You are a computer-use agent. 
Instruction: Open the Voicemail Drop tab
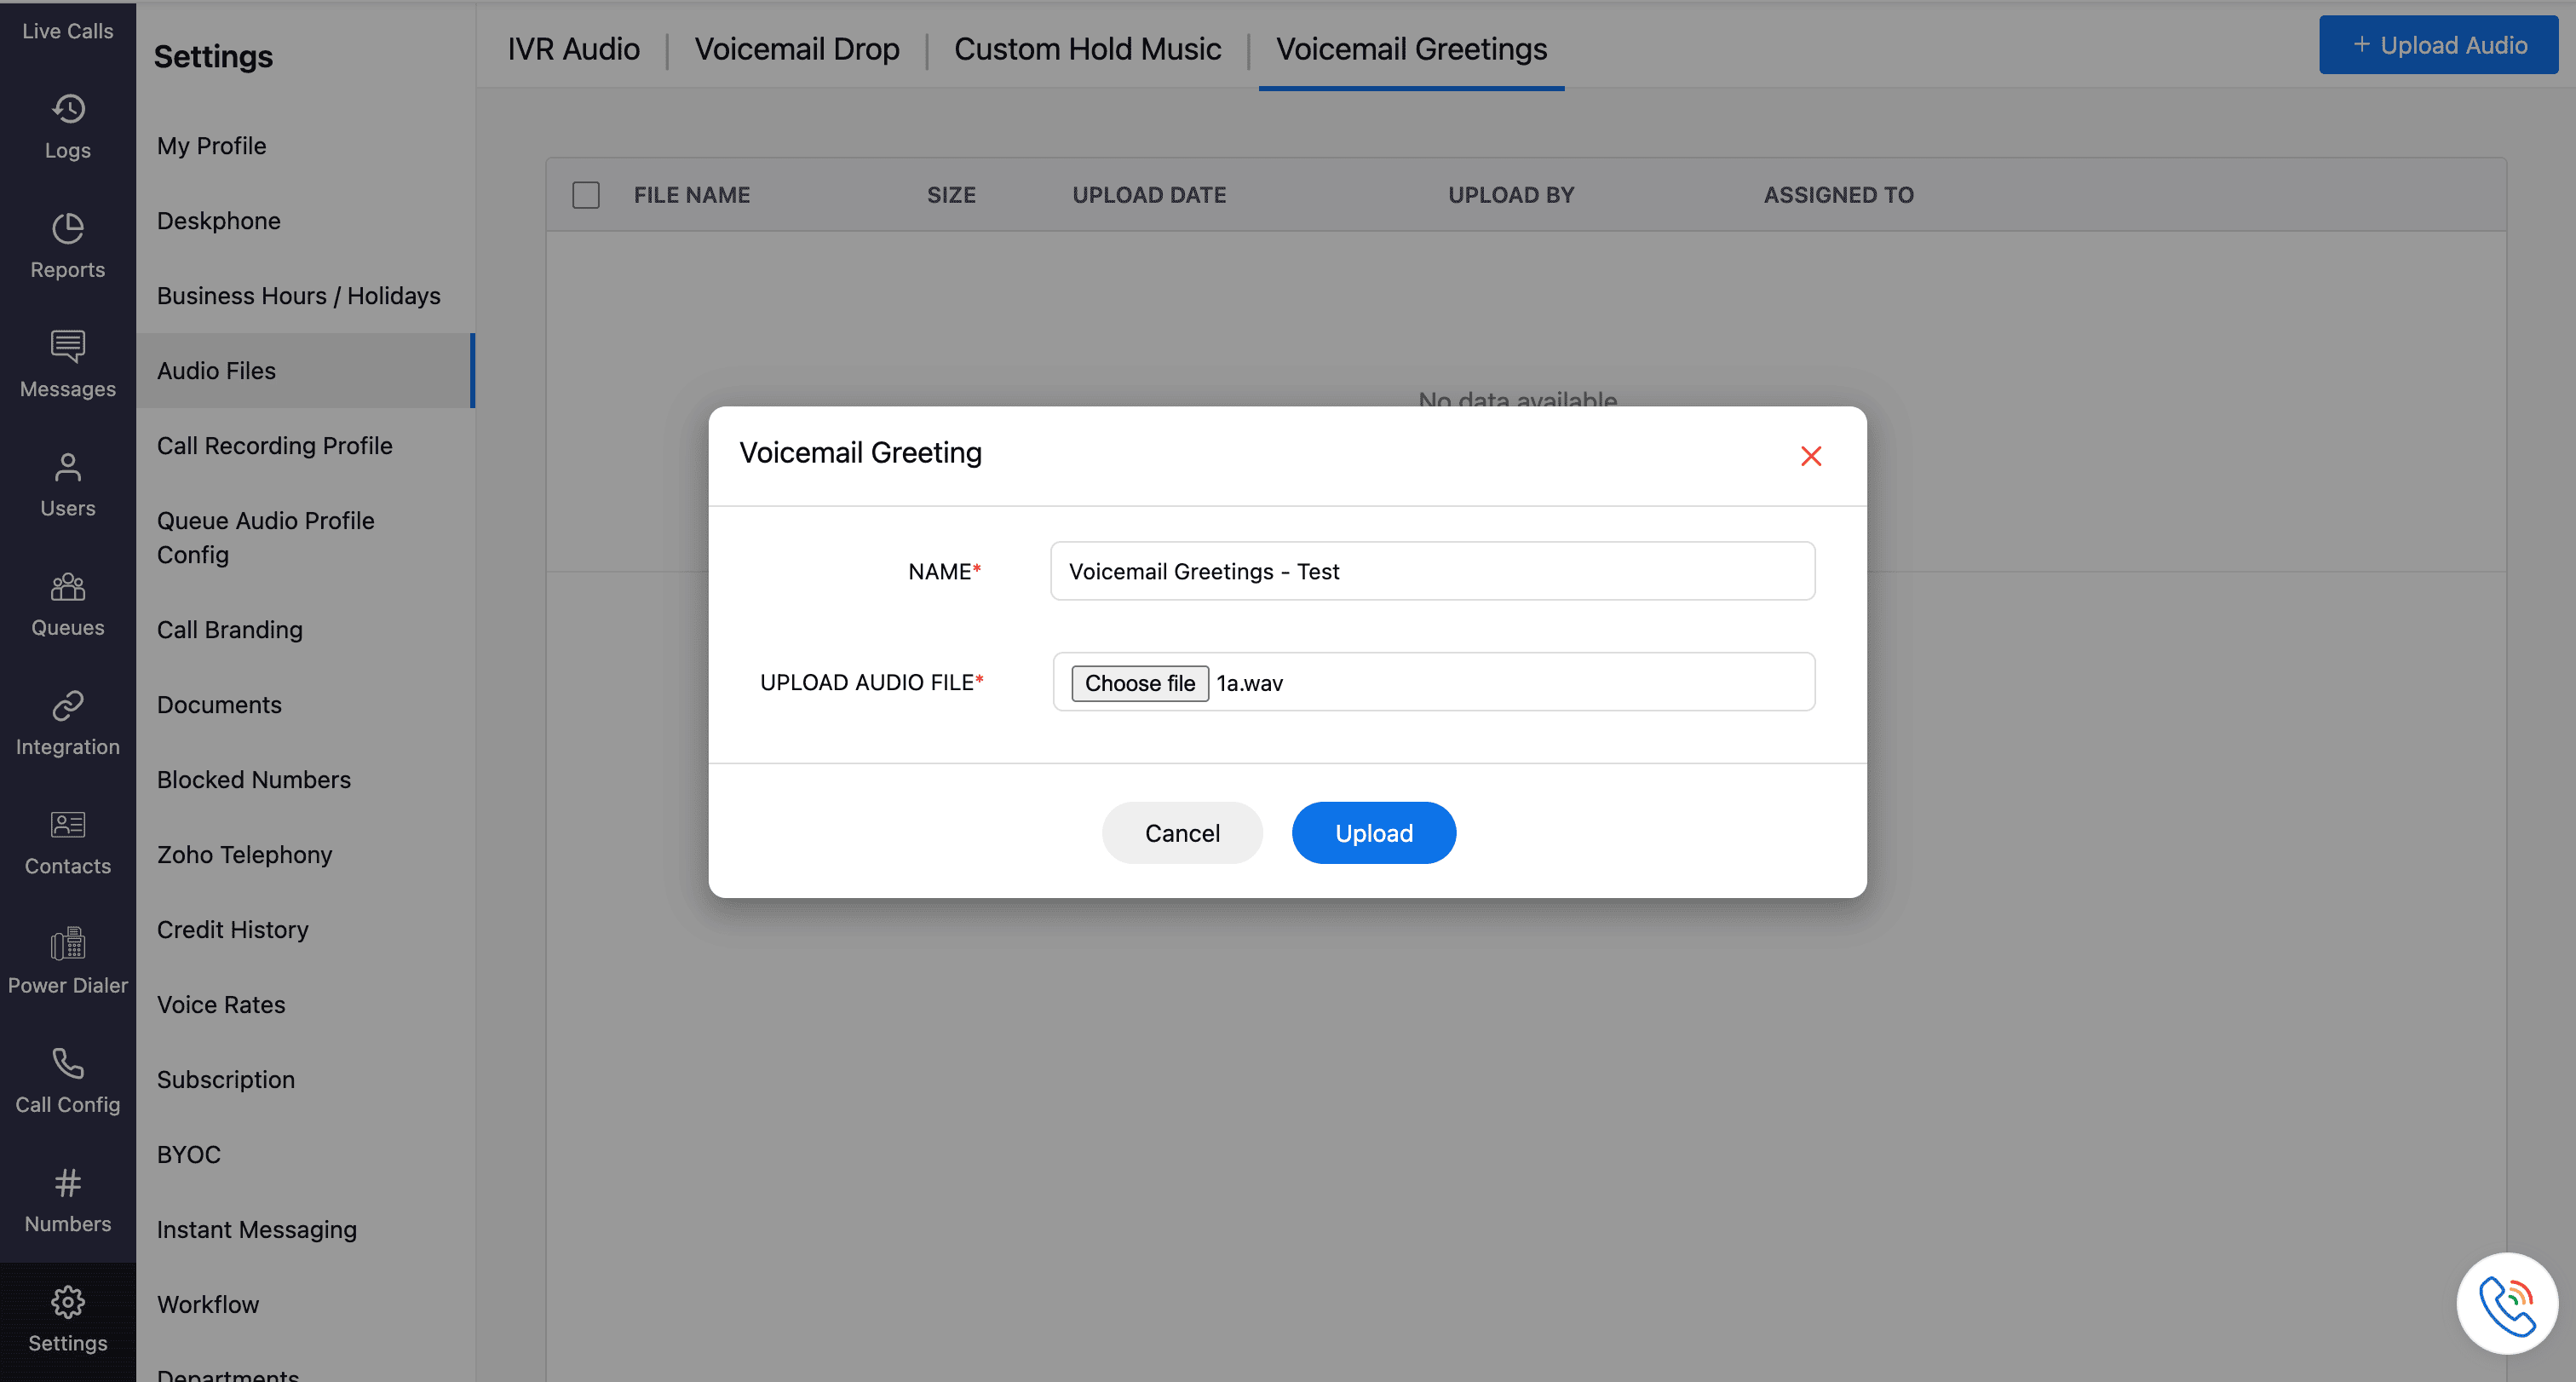click(797, 49)
